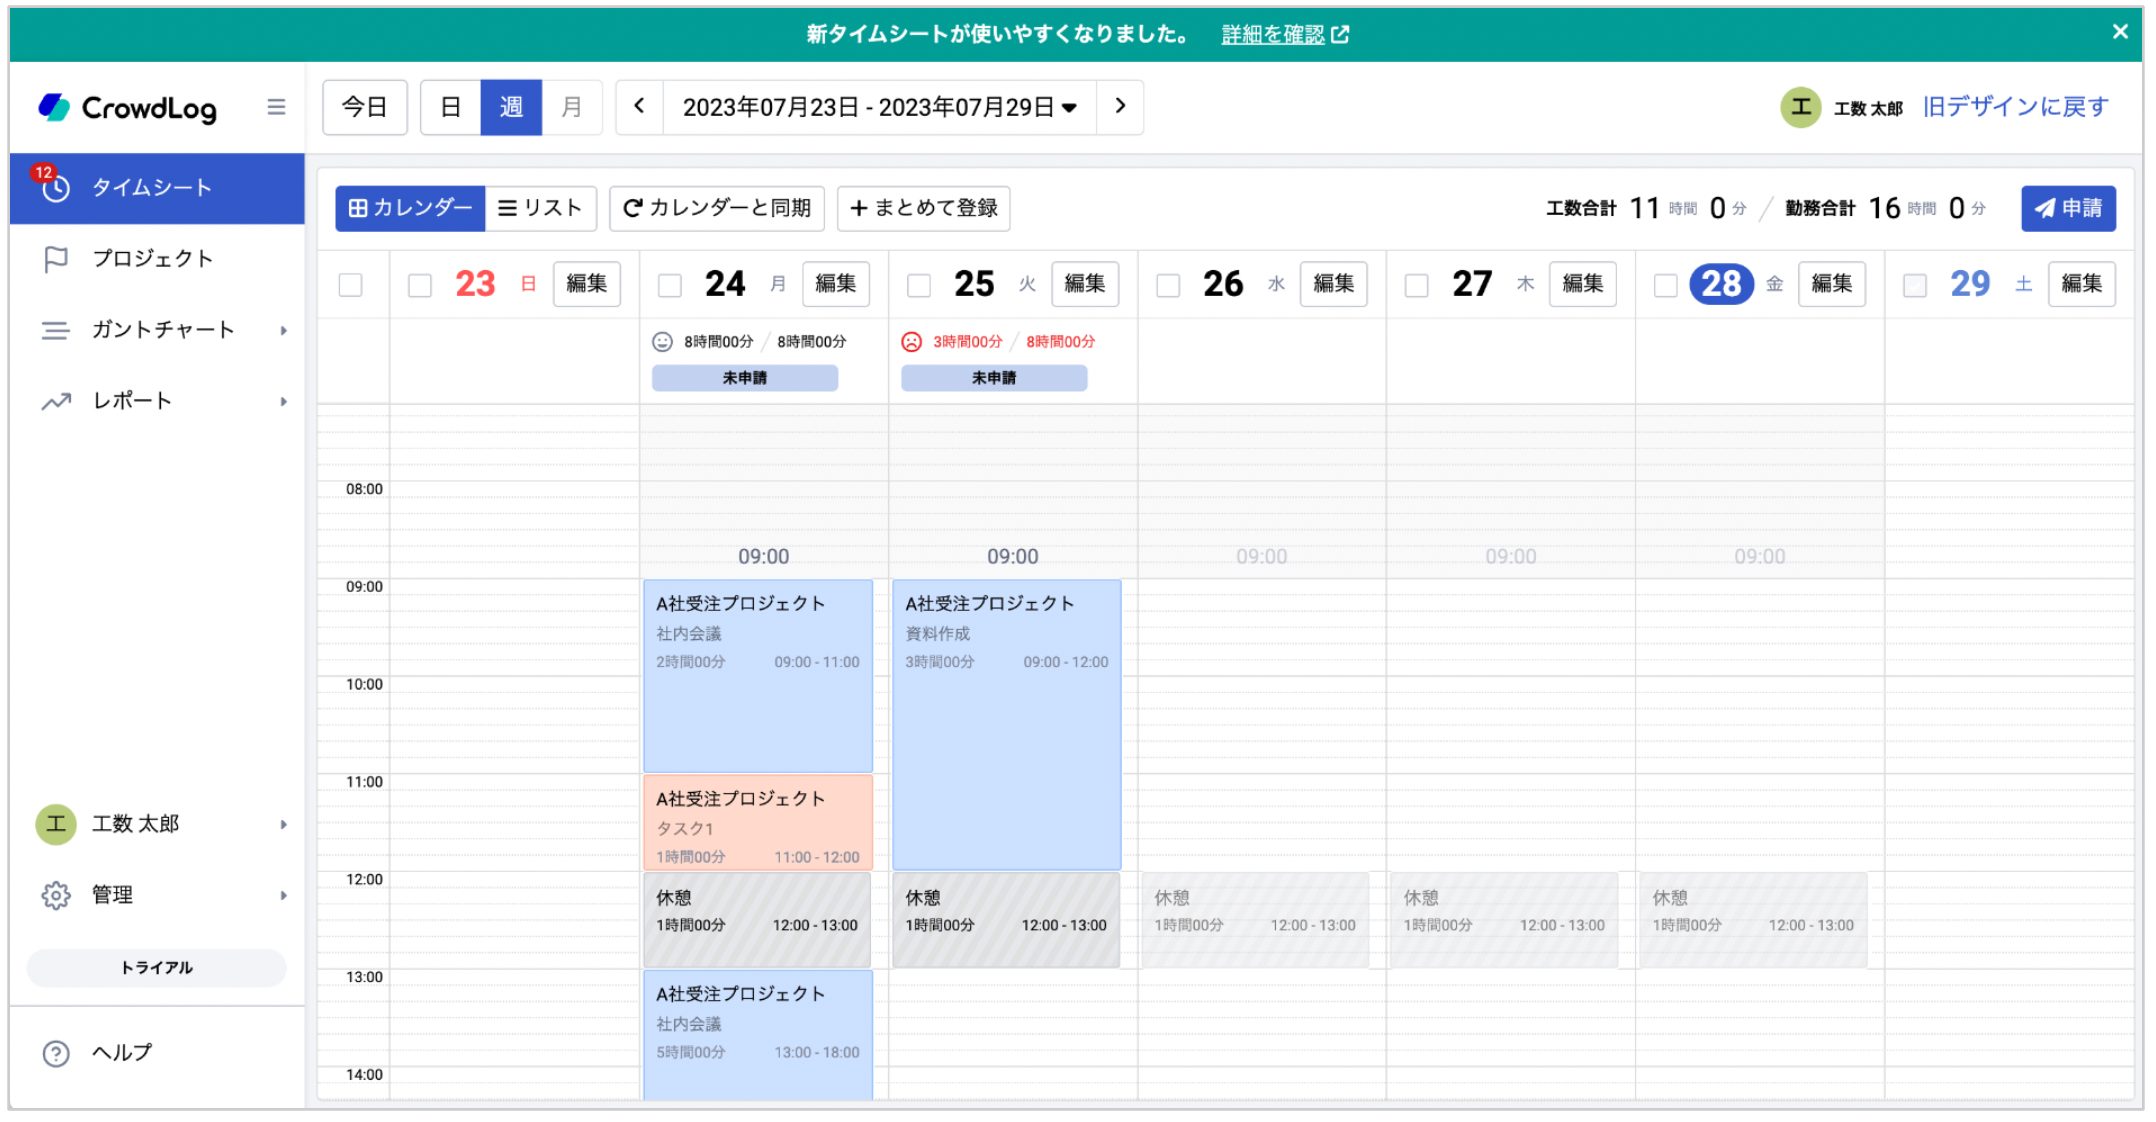Click the external link icon in banner
This screenshot has height=1122, width=2156.
tap(1341, 35)
